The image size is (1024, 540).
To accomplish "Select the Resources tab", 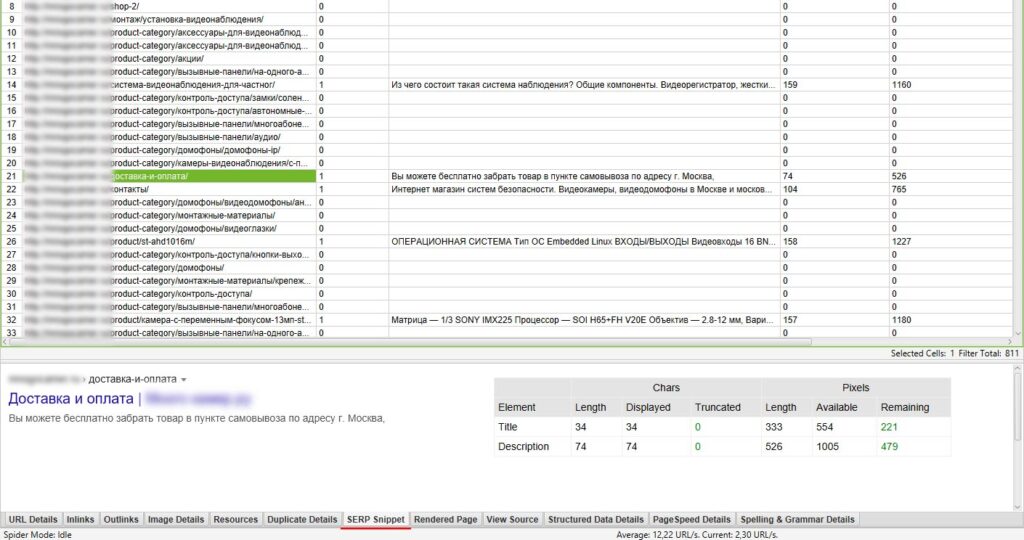I will 236,520.
